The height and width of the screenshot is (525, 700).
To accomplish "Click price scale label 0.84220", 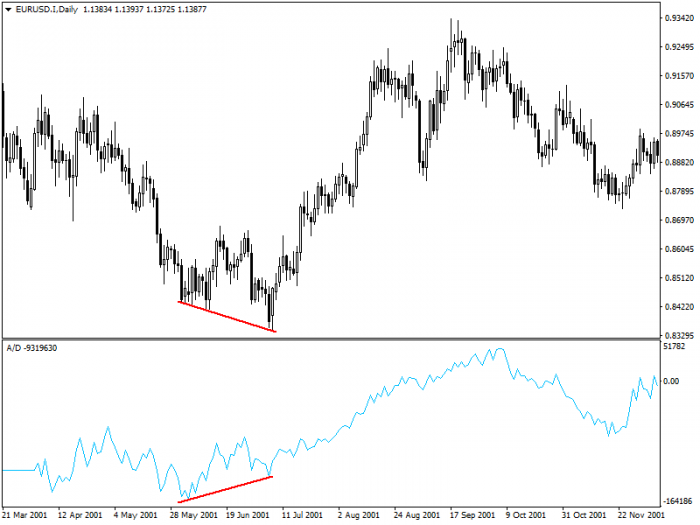I will click(x=679, y=307).
